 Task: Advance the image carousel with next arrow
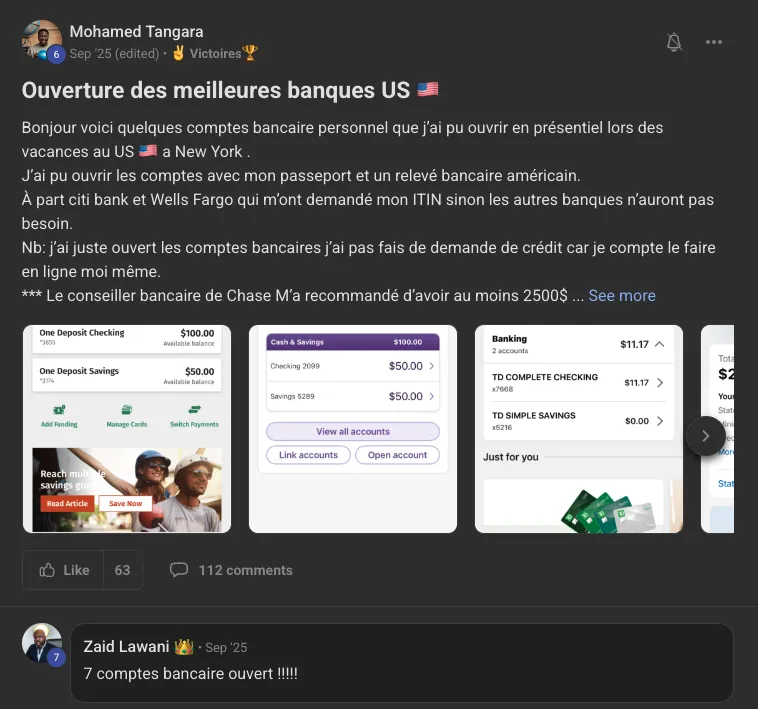point(705,436)
